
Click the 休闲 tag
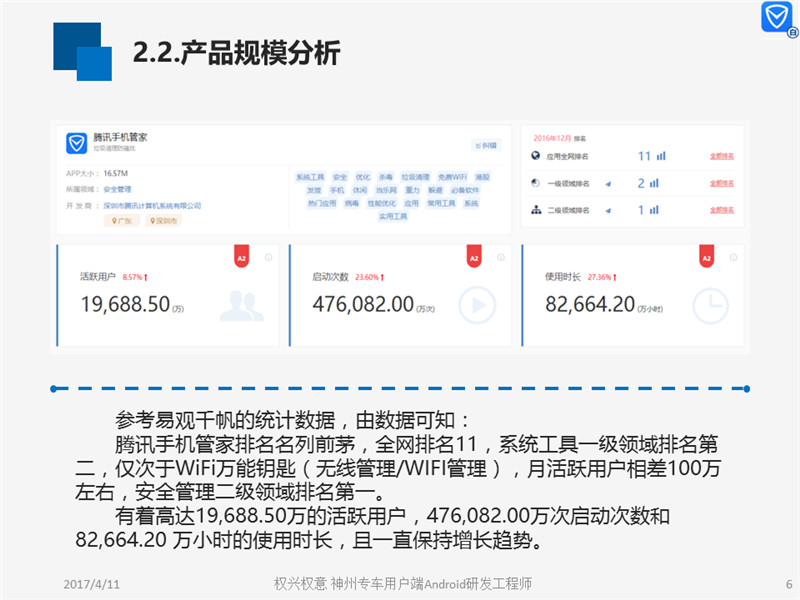360,190
